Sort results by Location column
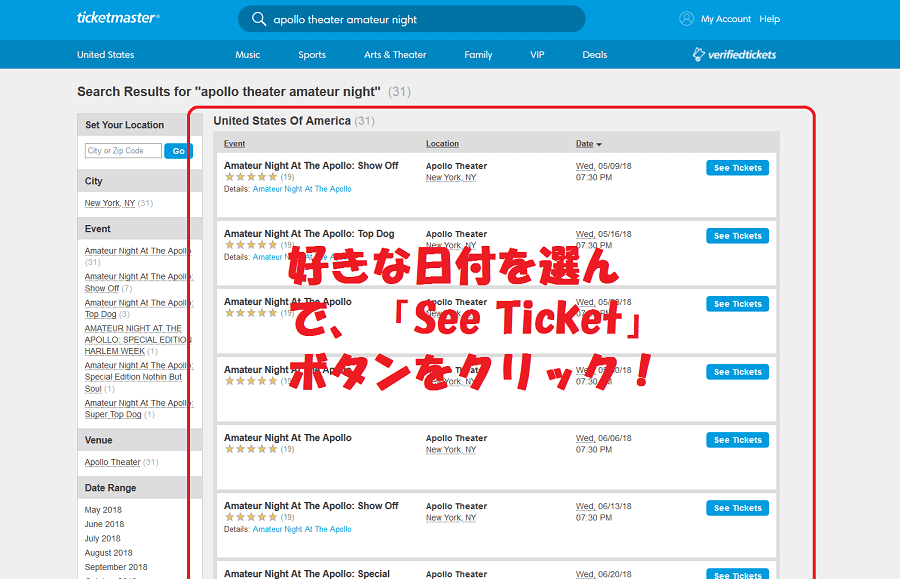 tap(442, 143)
